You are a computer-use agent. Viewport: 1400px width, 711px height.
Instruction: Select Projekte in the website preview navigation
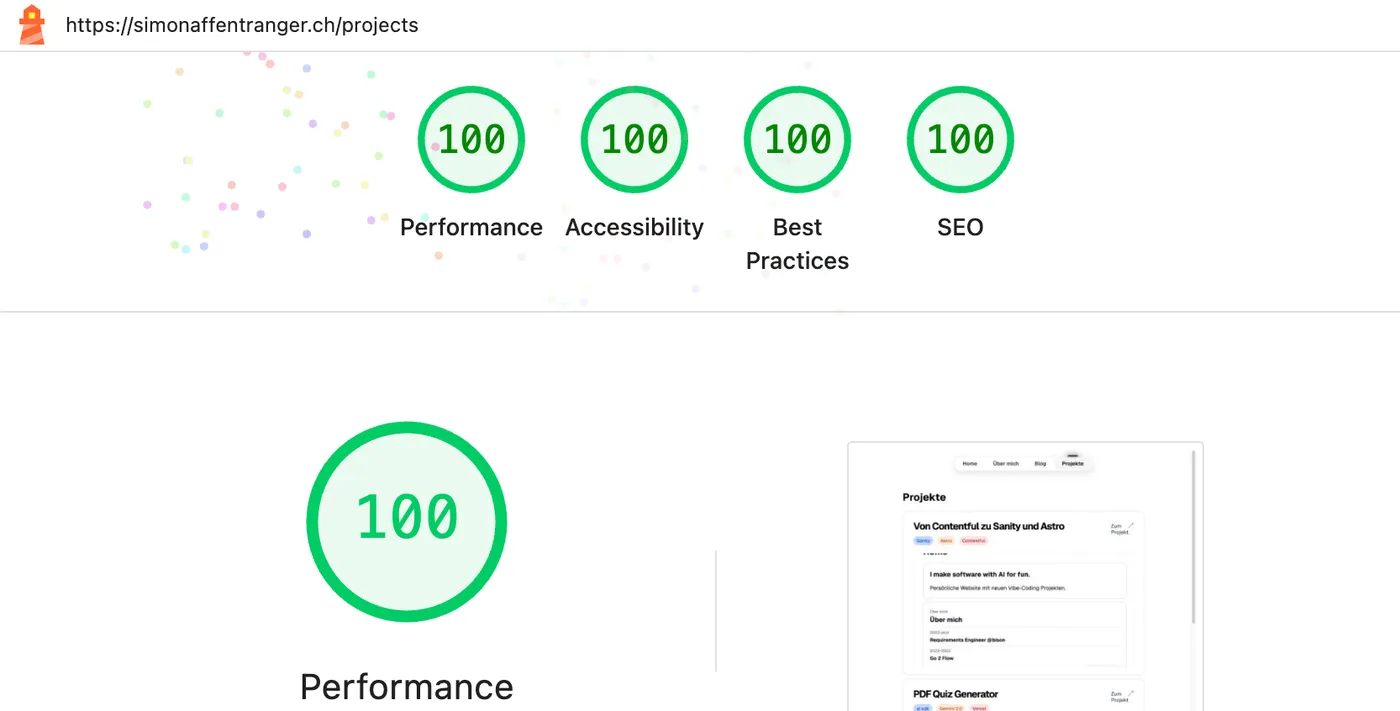point(1074,463)
